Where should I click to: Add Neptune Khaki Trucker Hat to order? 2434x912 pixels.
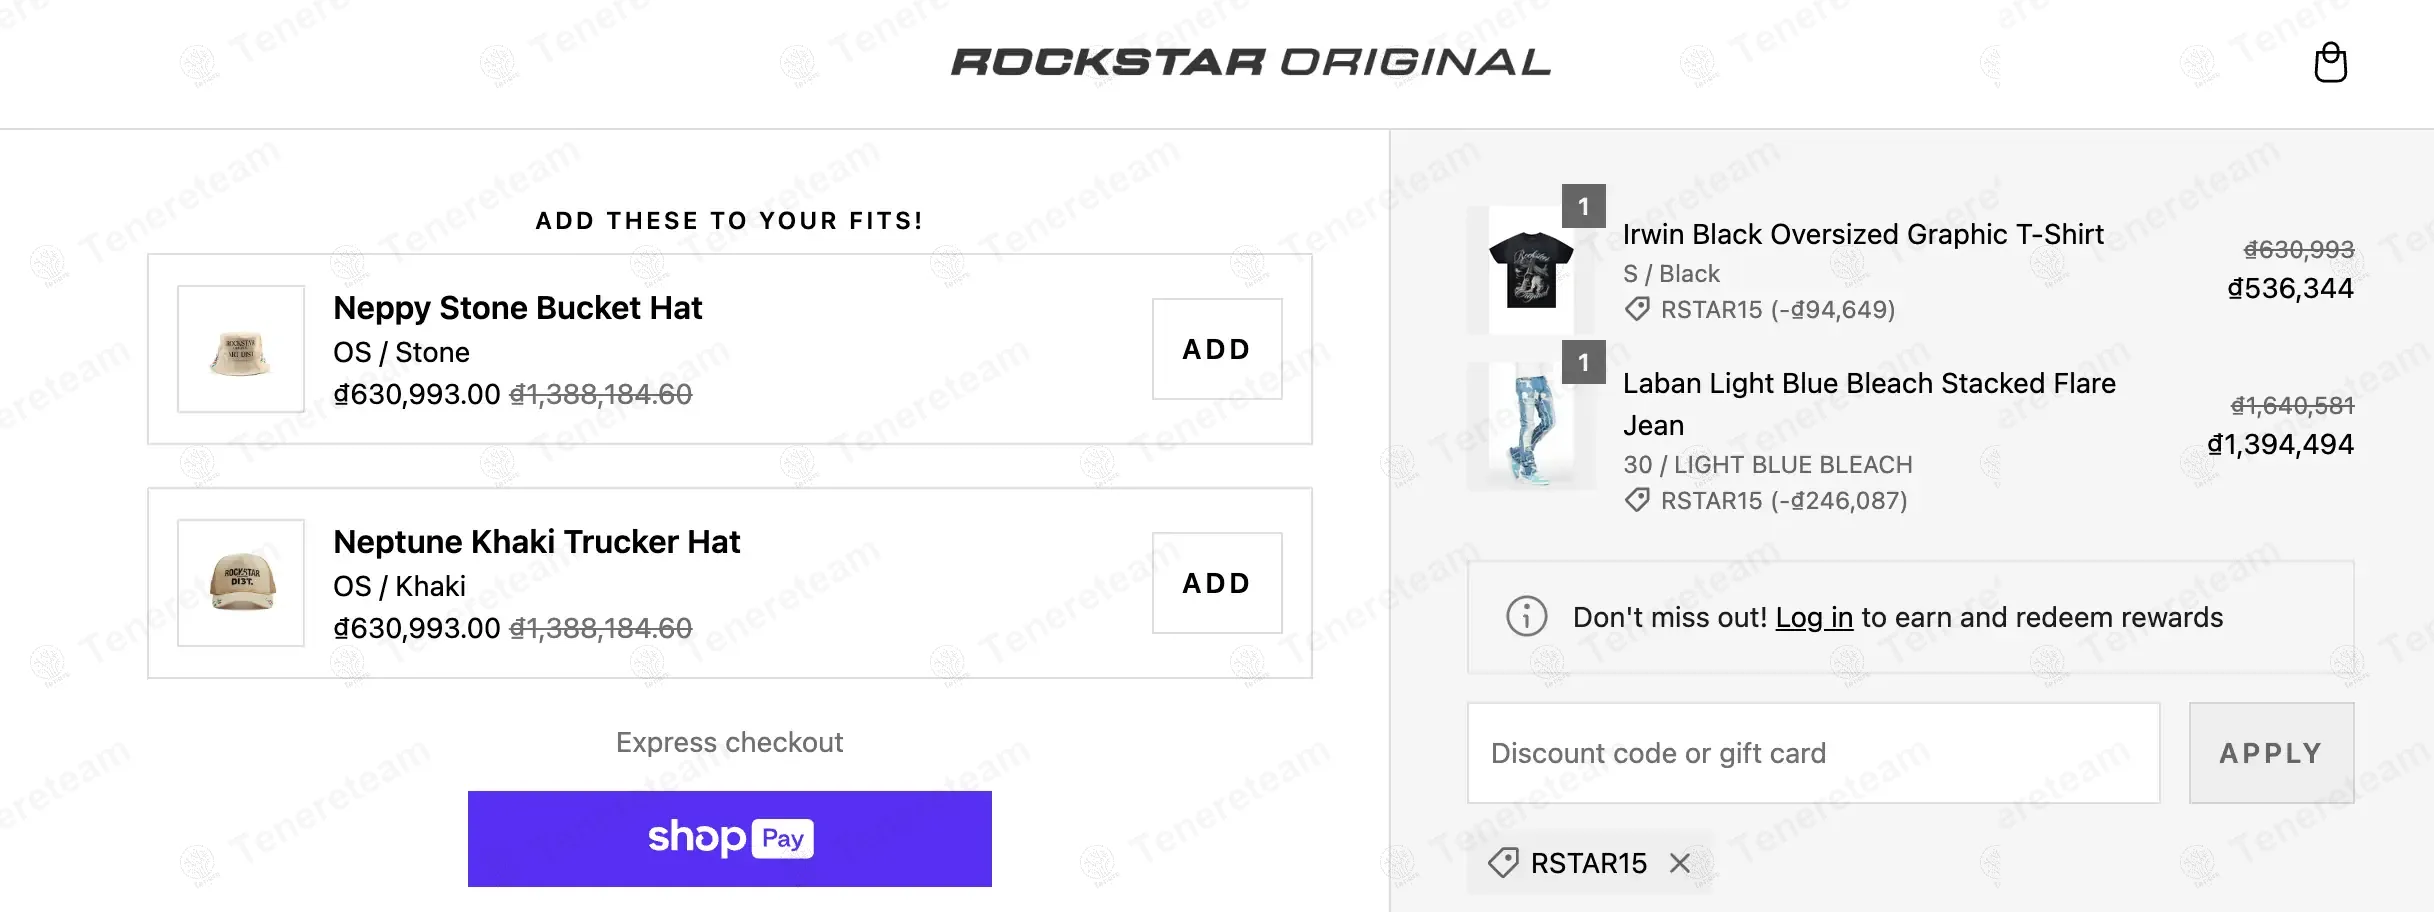pos(1216,583)
